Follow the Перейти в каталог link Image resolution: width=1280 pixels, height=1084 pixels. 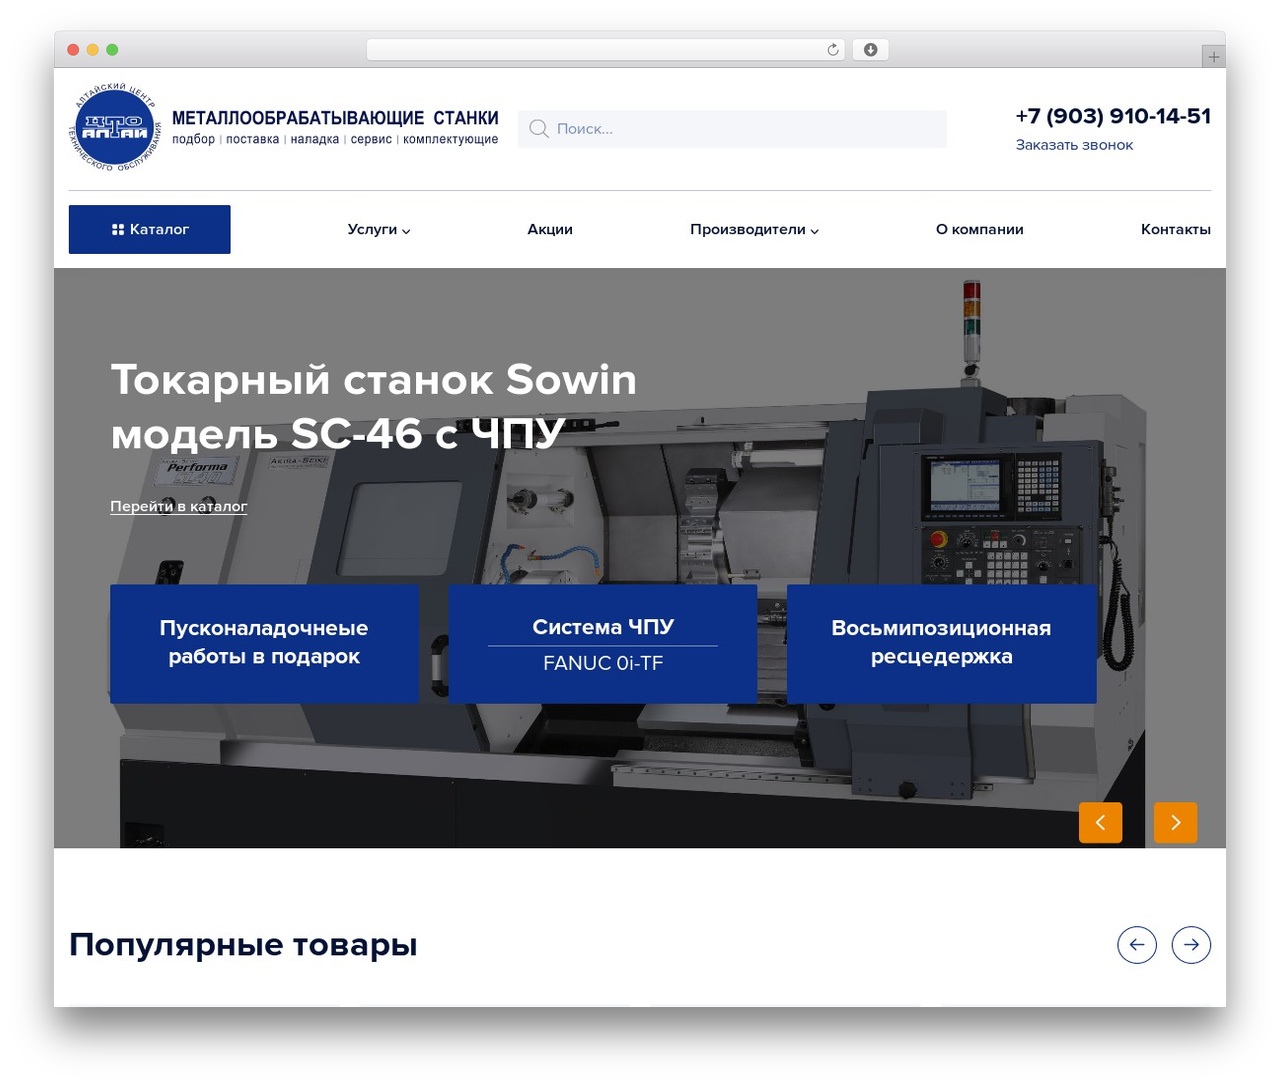[179, 506]
